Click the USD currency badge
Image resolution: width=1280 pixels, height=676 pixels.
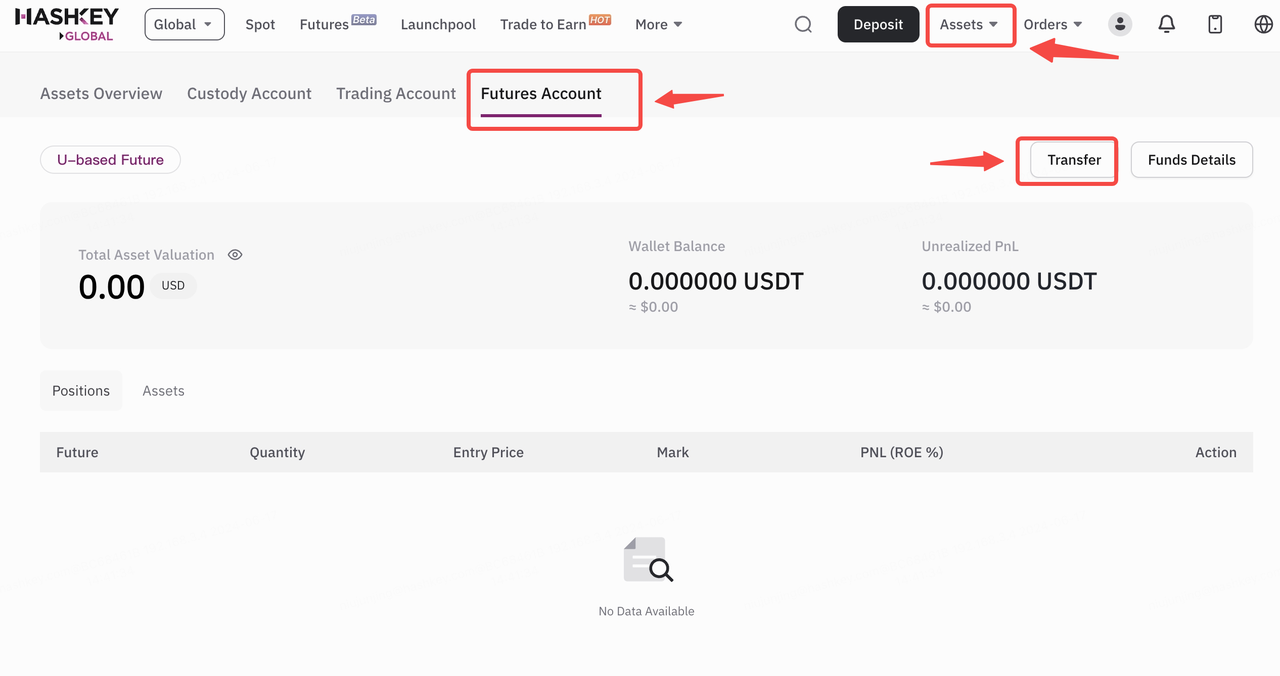[174, 286]
